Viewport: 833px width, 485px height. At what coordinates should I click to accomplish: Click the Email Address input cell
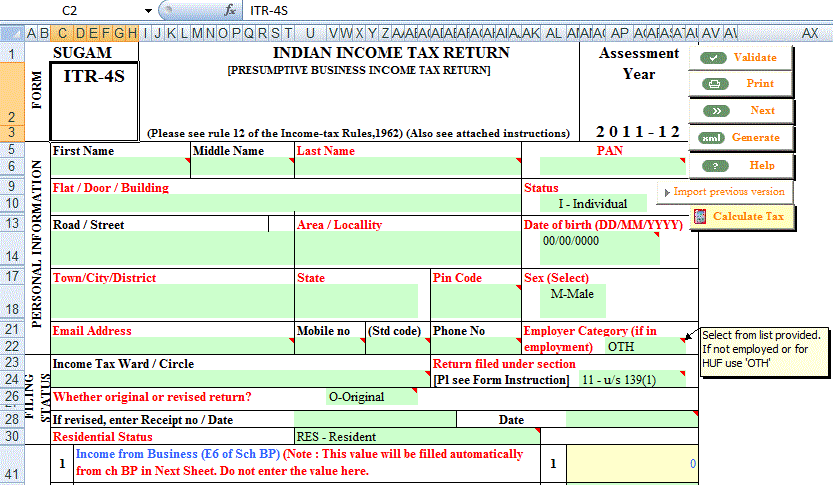pos(172,346)
